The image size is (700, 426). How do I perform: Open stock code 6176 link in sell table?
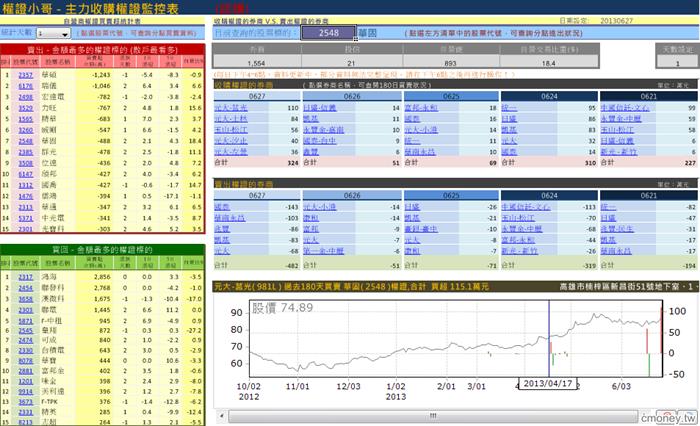point(25,86)
